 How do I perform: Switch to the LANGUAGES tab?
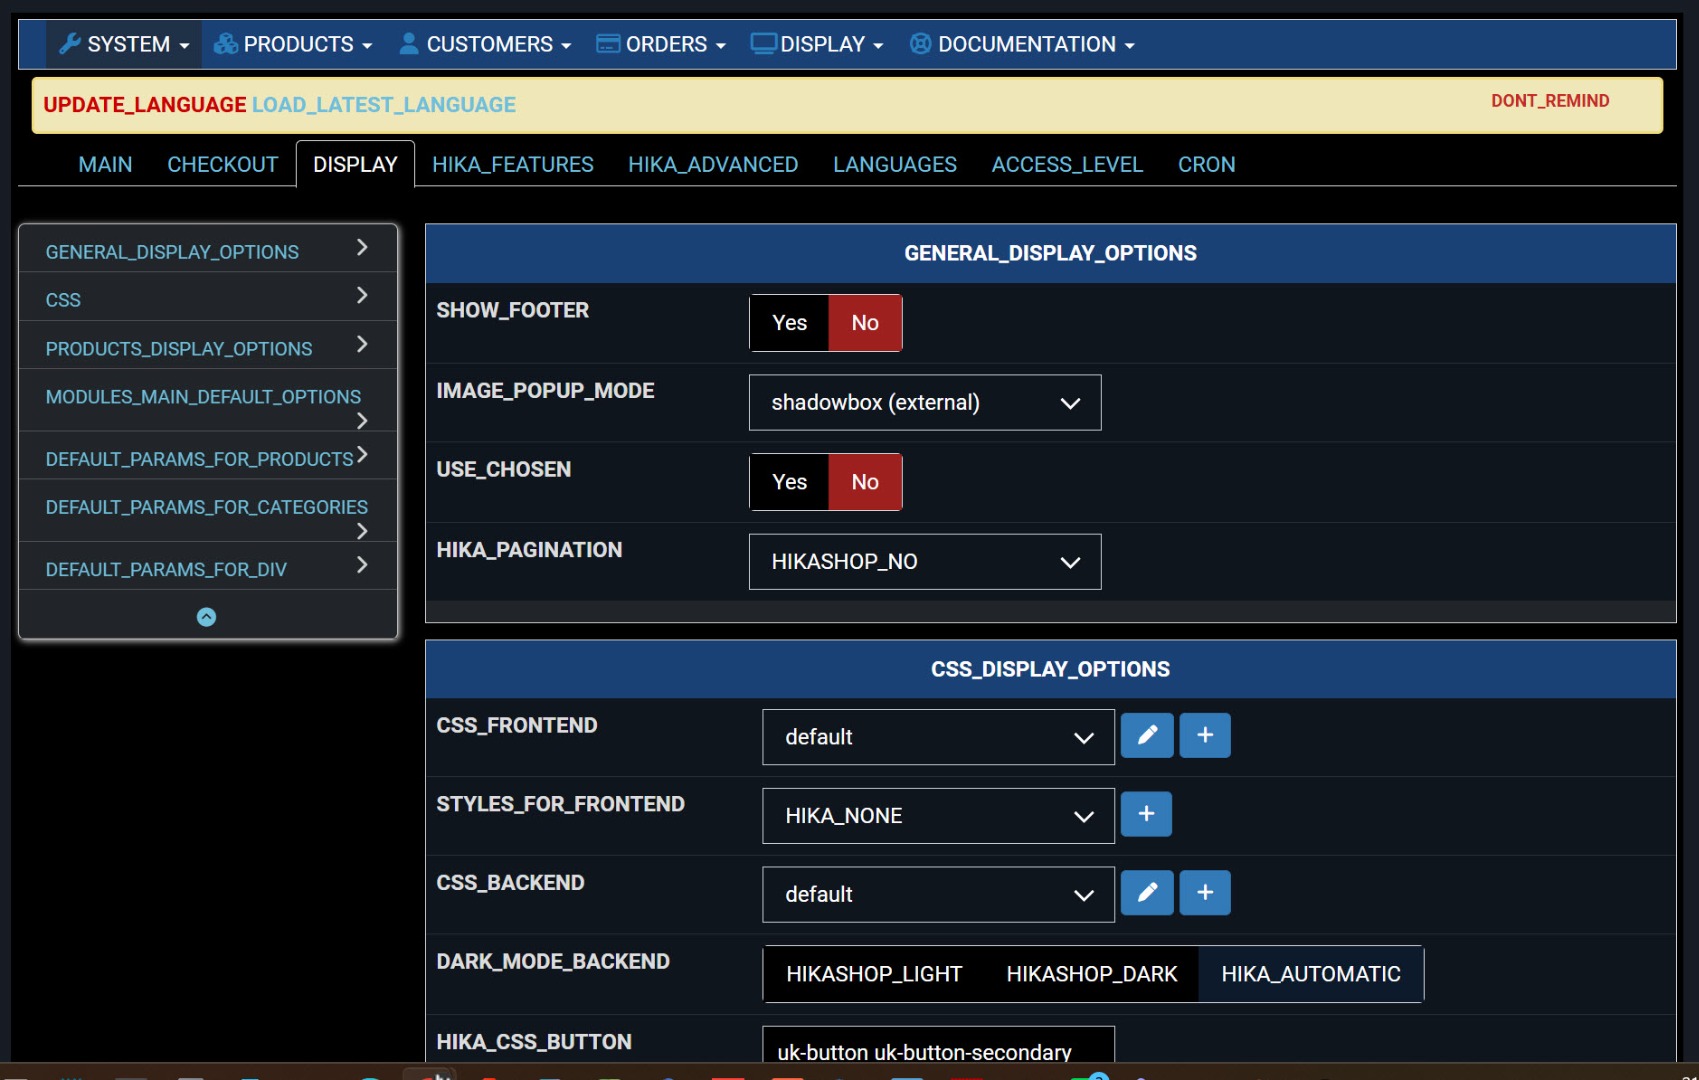[x=895, y=165]
